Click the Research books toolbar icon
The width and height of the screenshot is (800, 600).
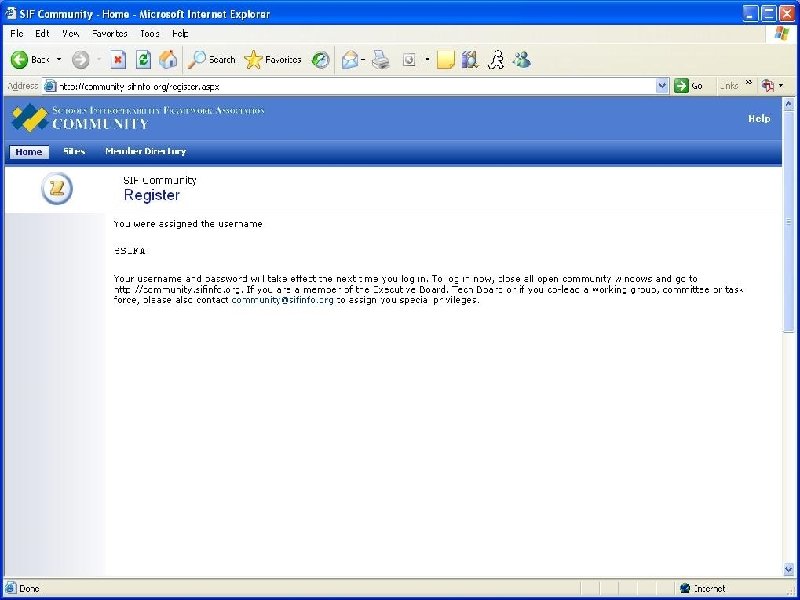point(470,60)
